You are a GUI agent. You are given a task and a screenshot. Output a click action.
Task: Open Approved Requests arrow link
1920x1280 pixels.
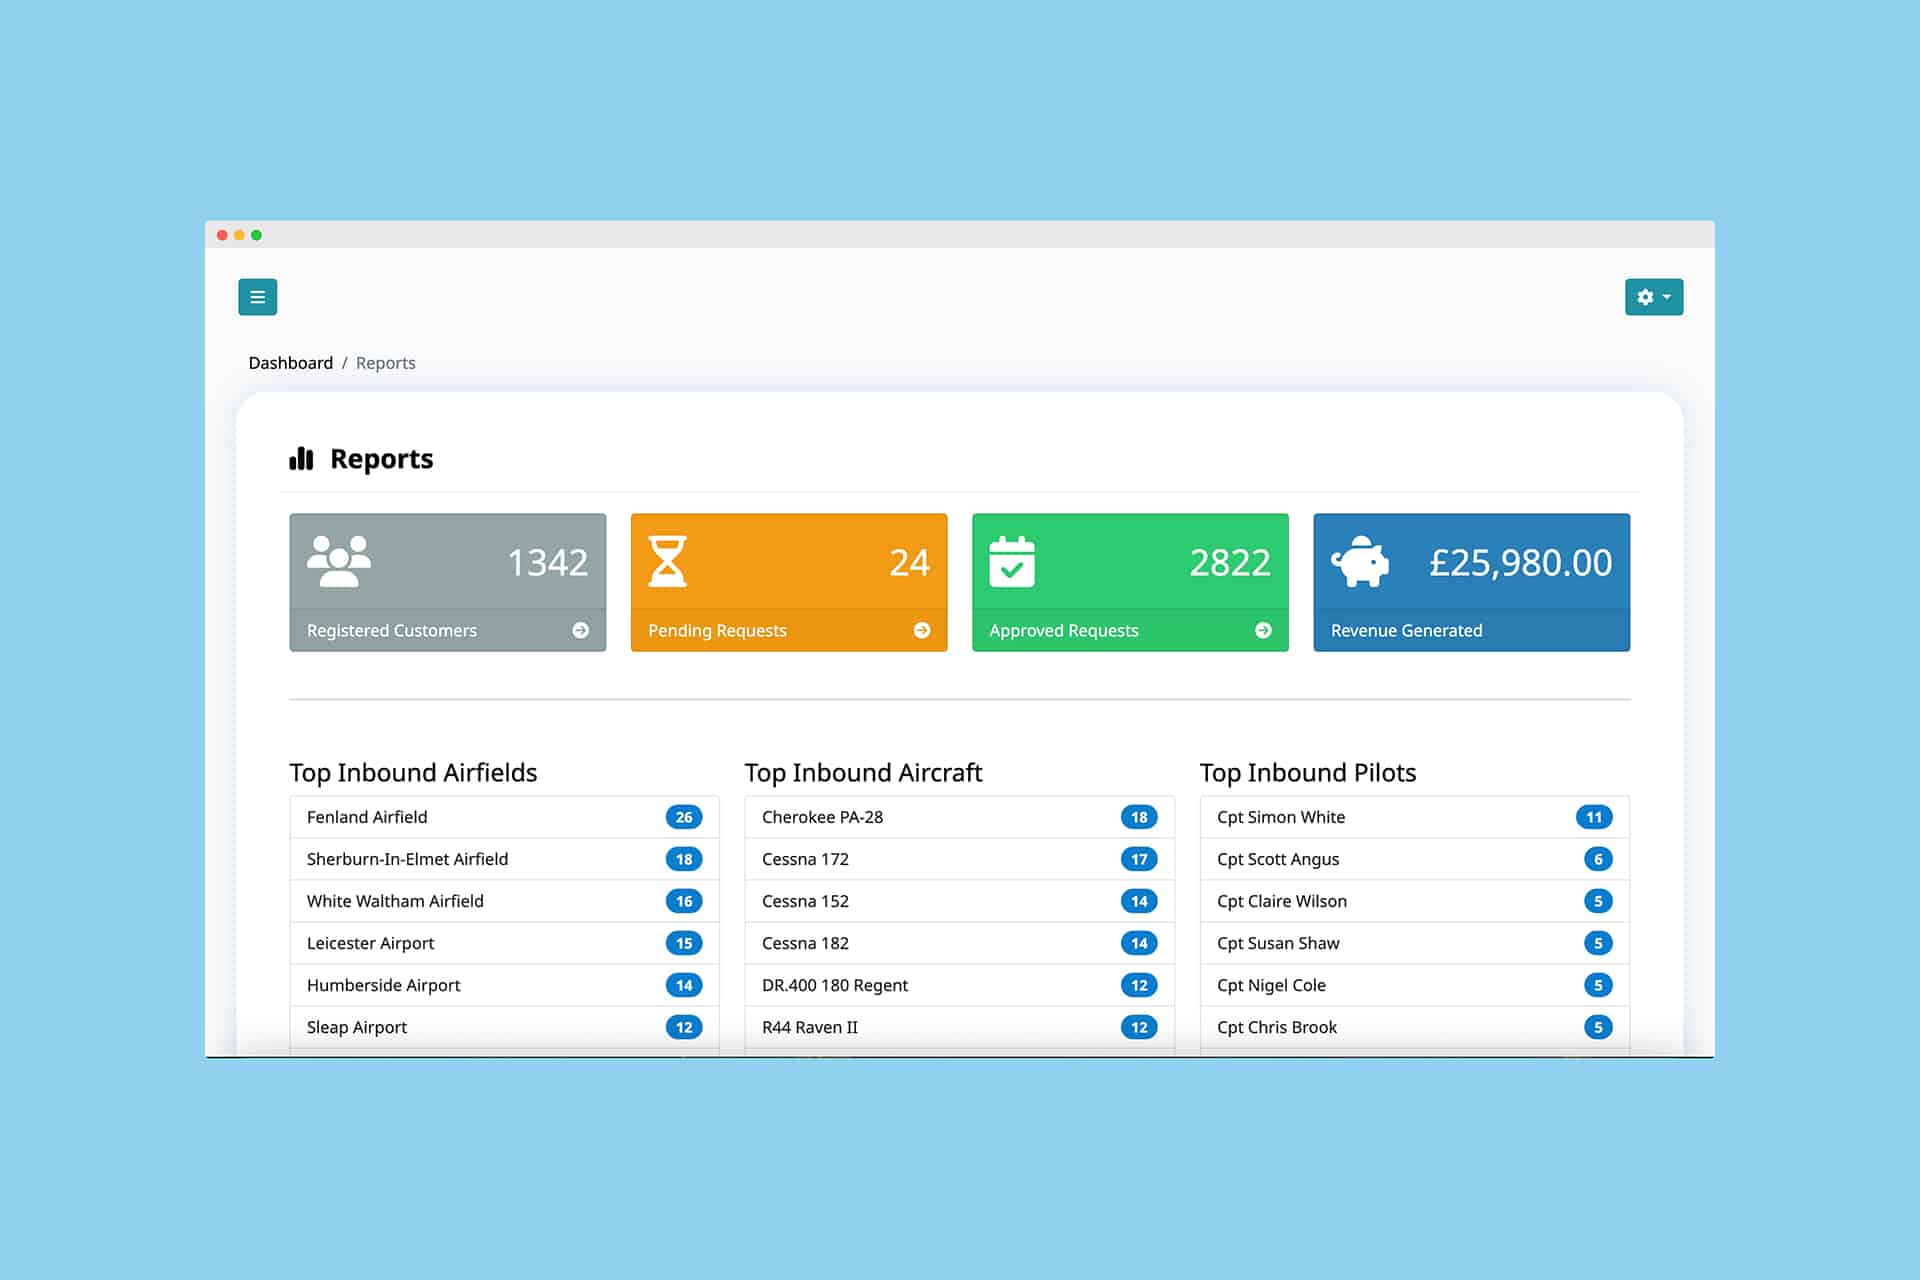point(1263,630)
